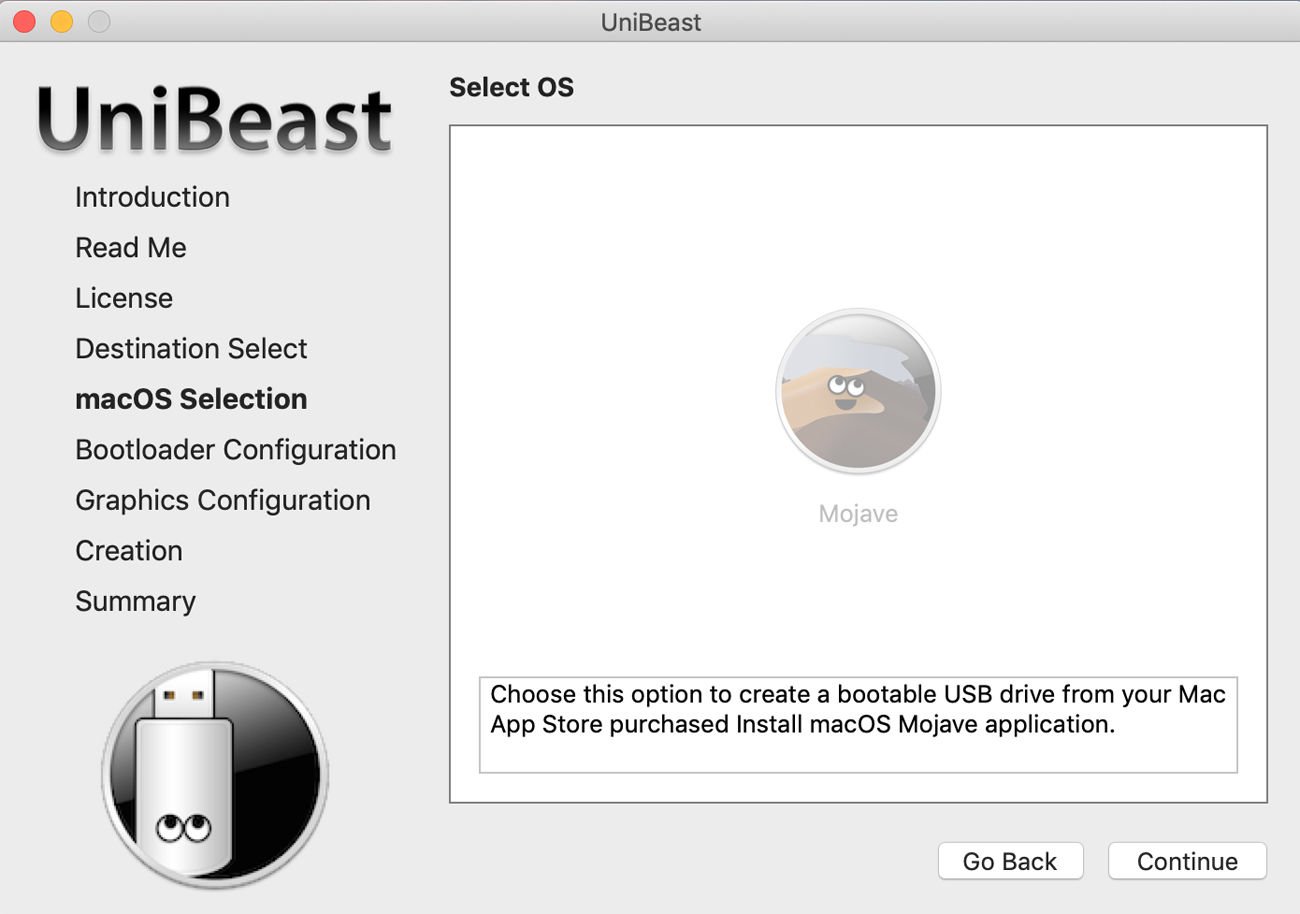The height and width of the screenshot is (914, 1300).
Task: Open the Read Me step
Action: click(x=130, y=247)
